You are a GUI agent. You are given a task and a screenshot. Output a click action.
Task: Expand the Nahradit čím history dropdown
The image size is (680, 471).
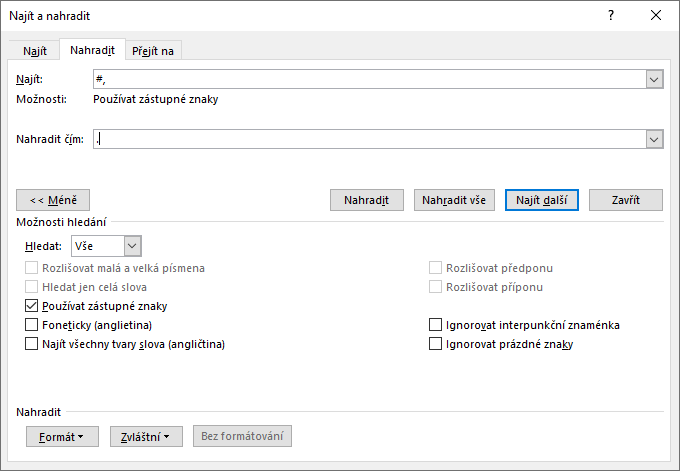655,140
